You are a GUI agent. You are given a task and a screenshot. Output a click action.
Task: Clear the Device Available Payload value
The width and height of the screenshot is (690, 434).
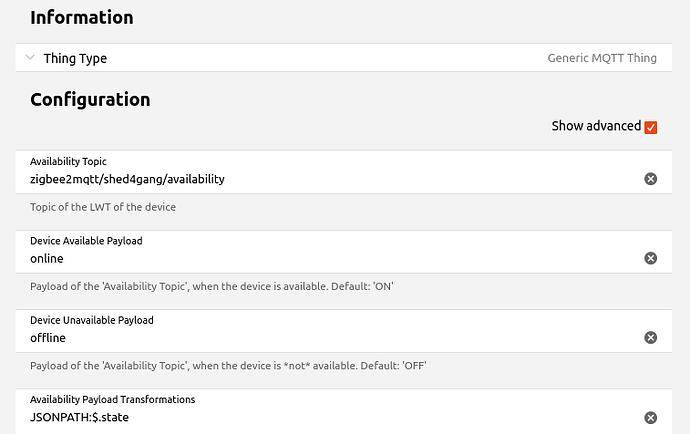click(650, 258)
